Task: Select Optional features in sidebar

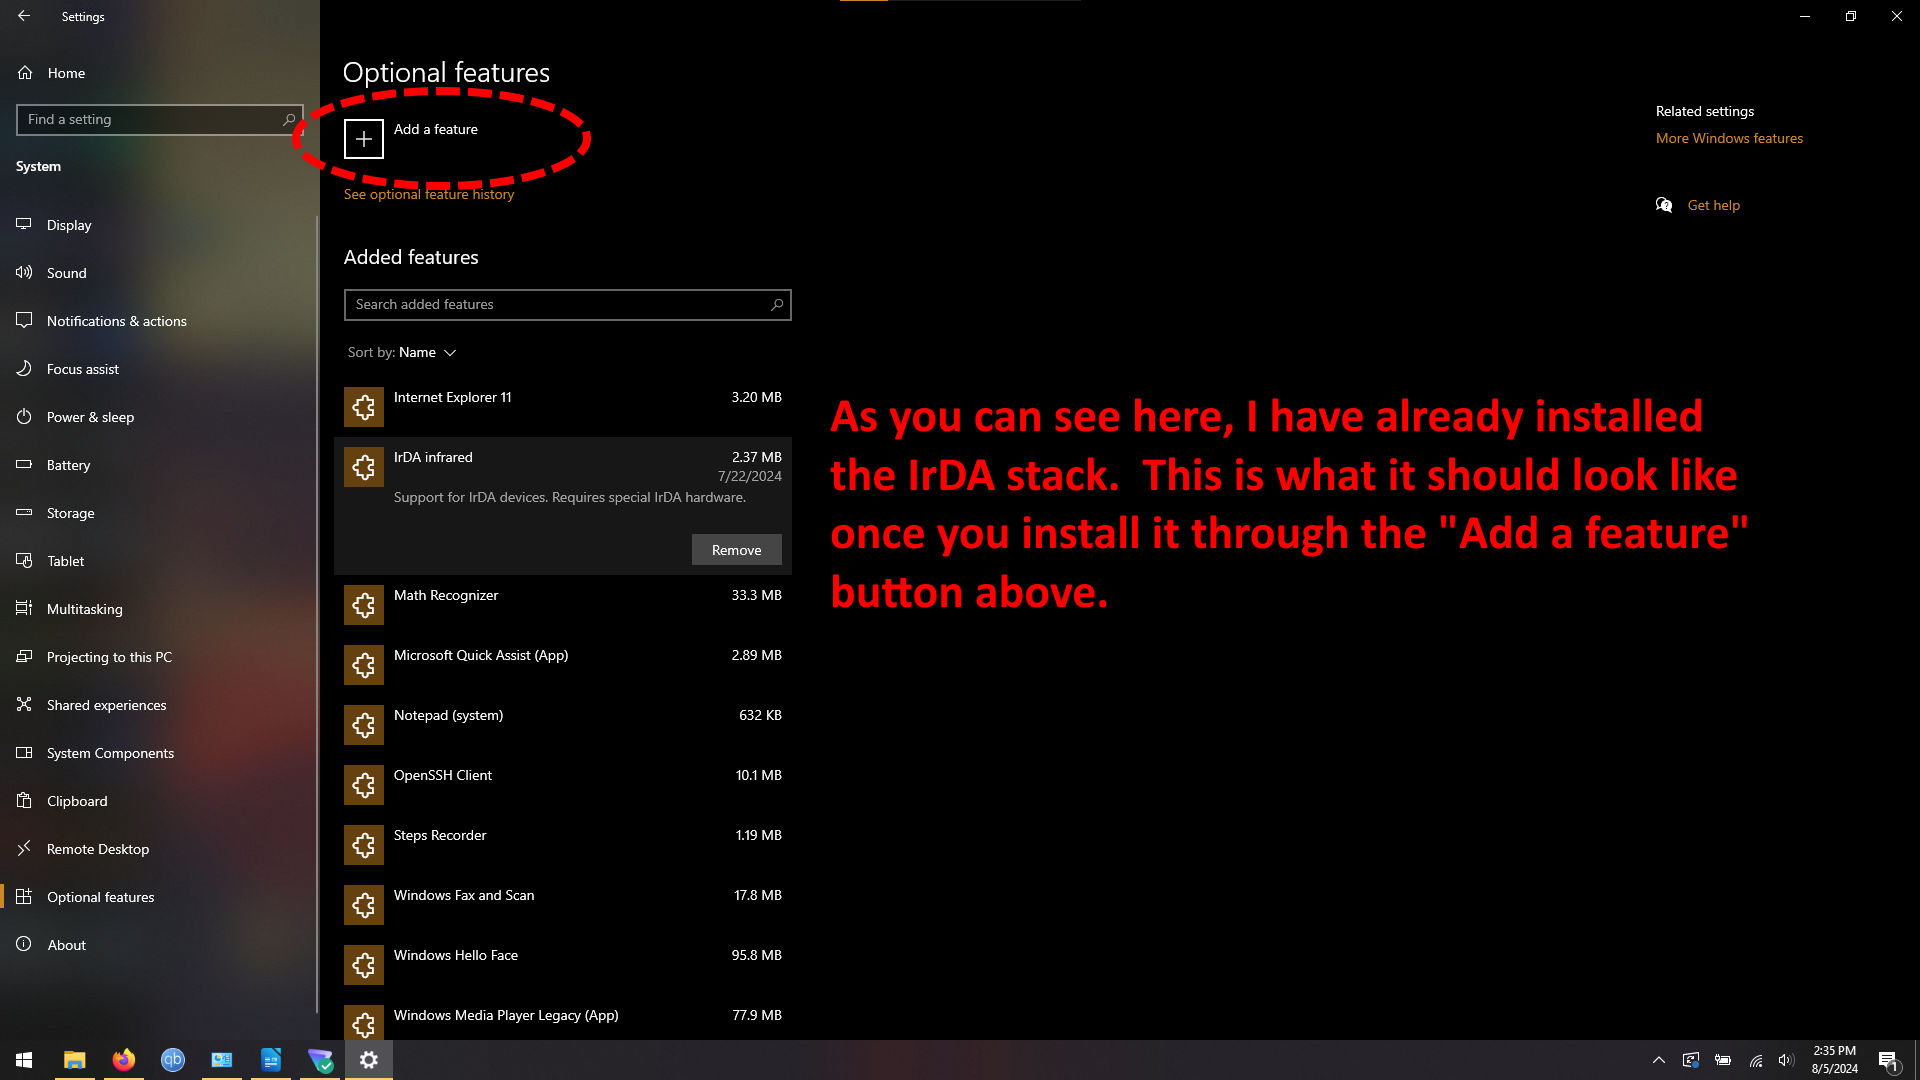Action: click(160, 897)
